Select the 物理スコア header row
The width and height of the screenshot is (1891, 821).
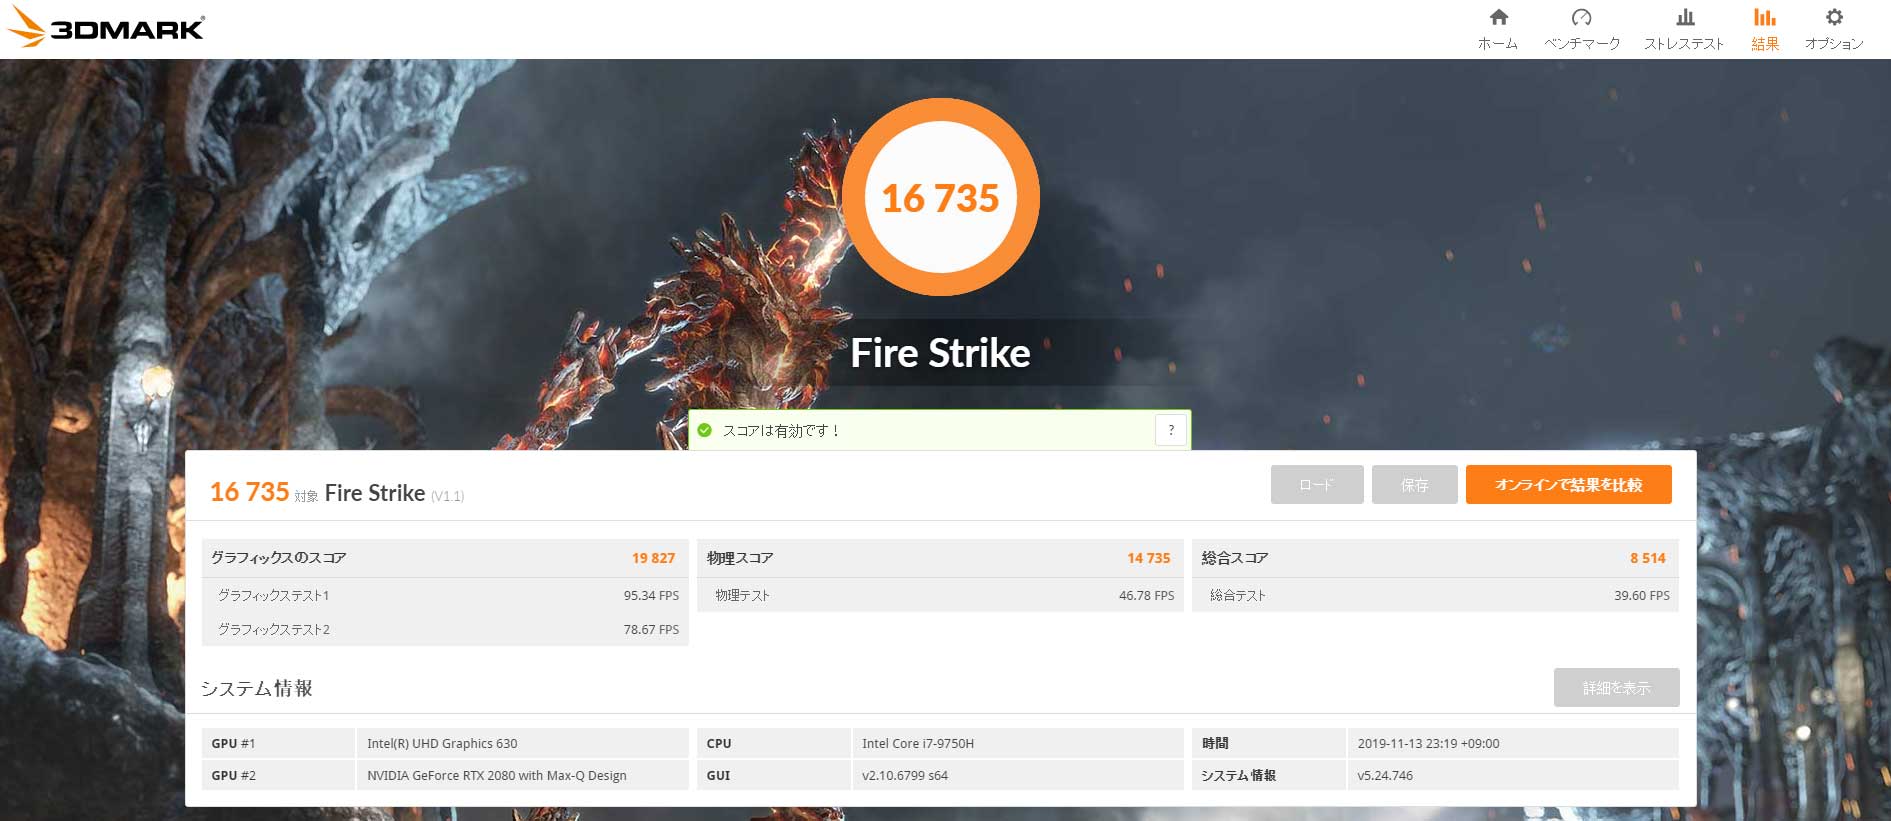pos(940,558)
